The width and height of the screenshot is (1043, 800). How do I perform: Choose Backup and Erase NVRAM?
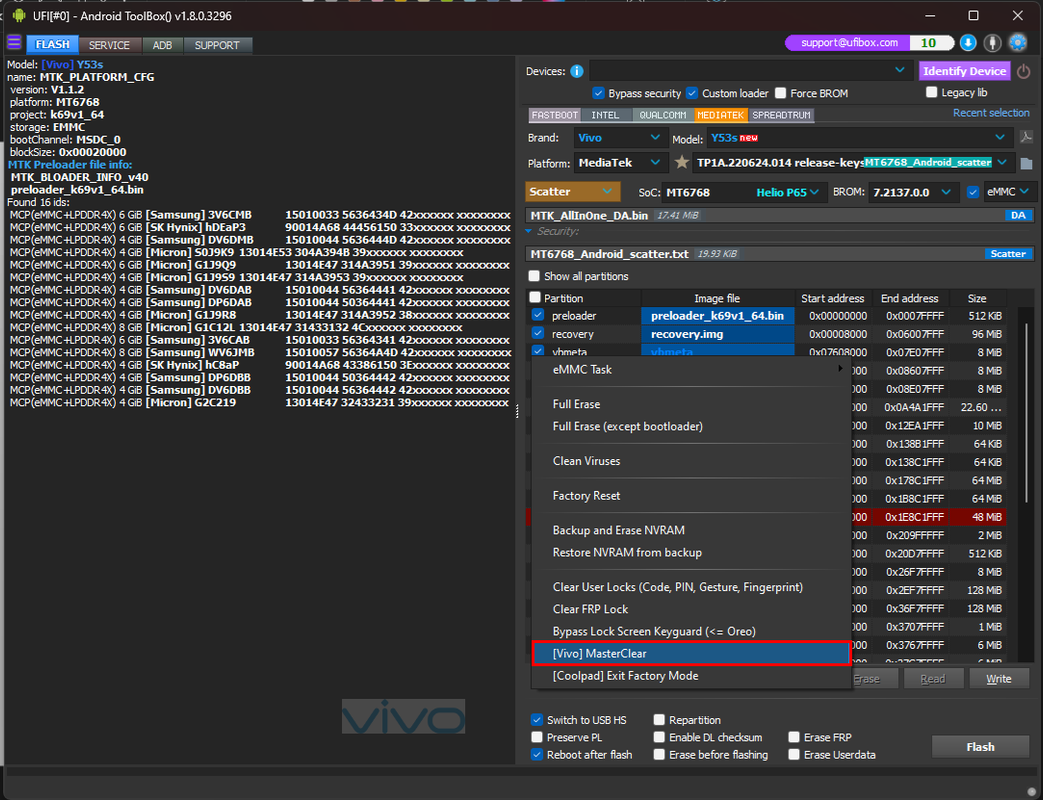coord(691,530)
